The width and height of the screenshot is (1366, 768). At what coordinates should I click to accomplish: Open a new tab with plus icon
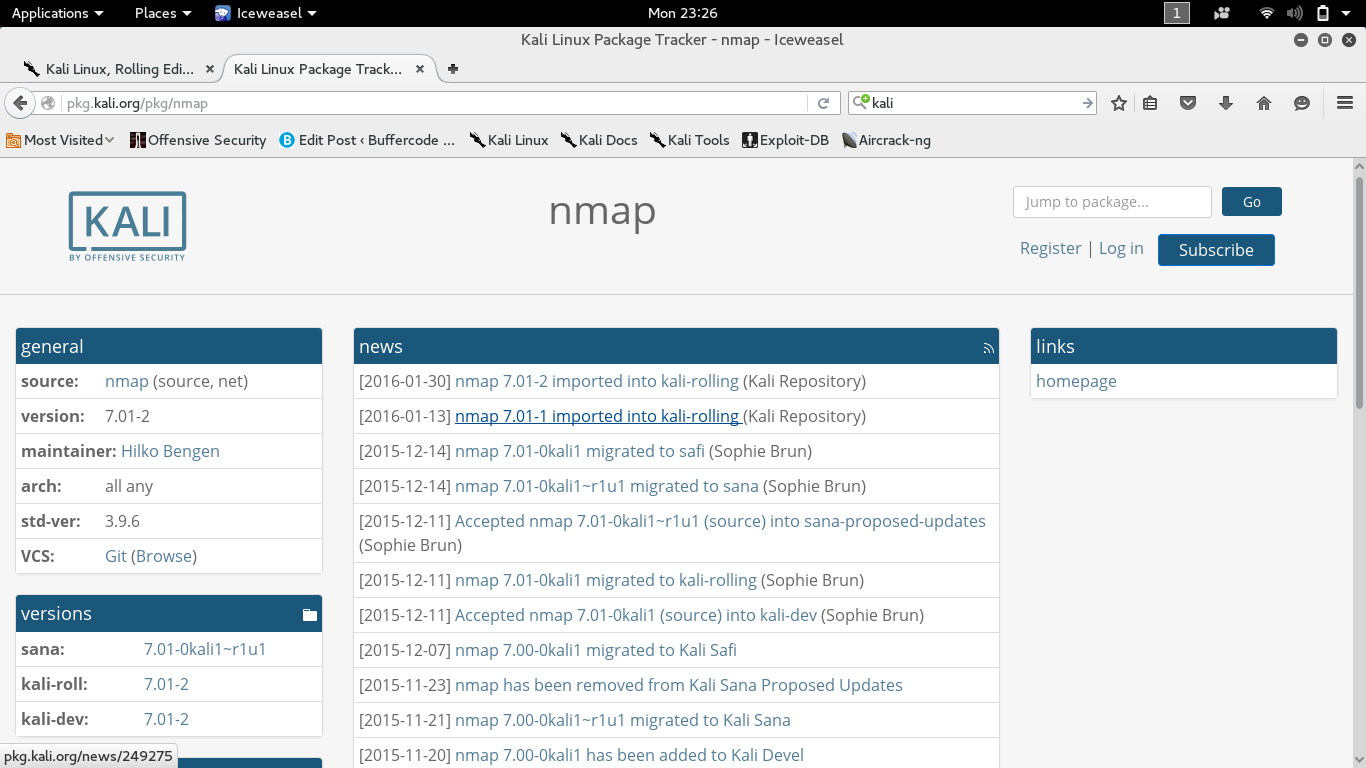coord(453,69)
